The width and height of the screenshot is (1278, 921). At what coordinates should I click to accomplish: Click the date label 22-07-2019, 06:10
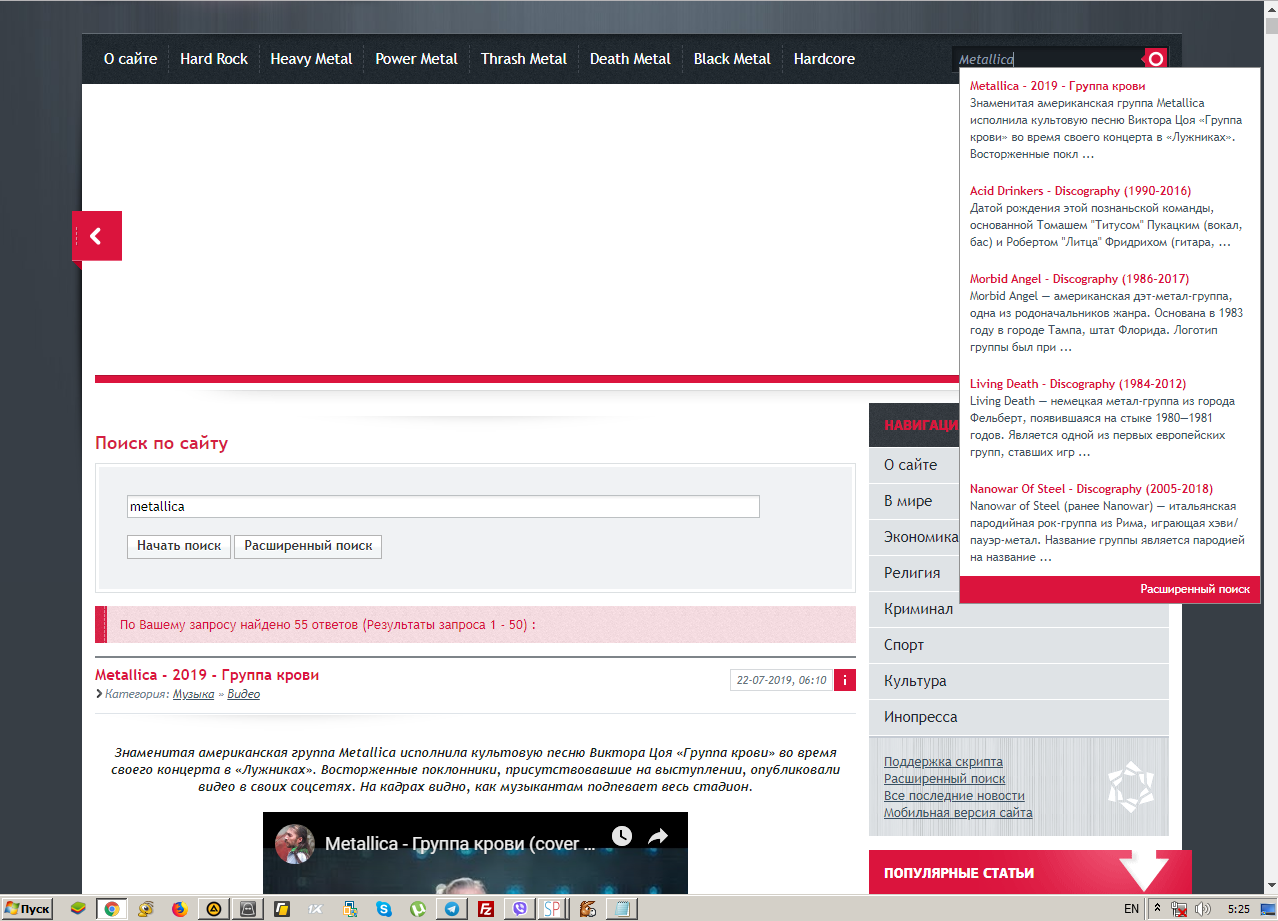[781, 680]
